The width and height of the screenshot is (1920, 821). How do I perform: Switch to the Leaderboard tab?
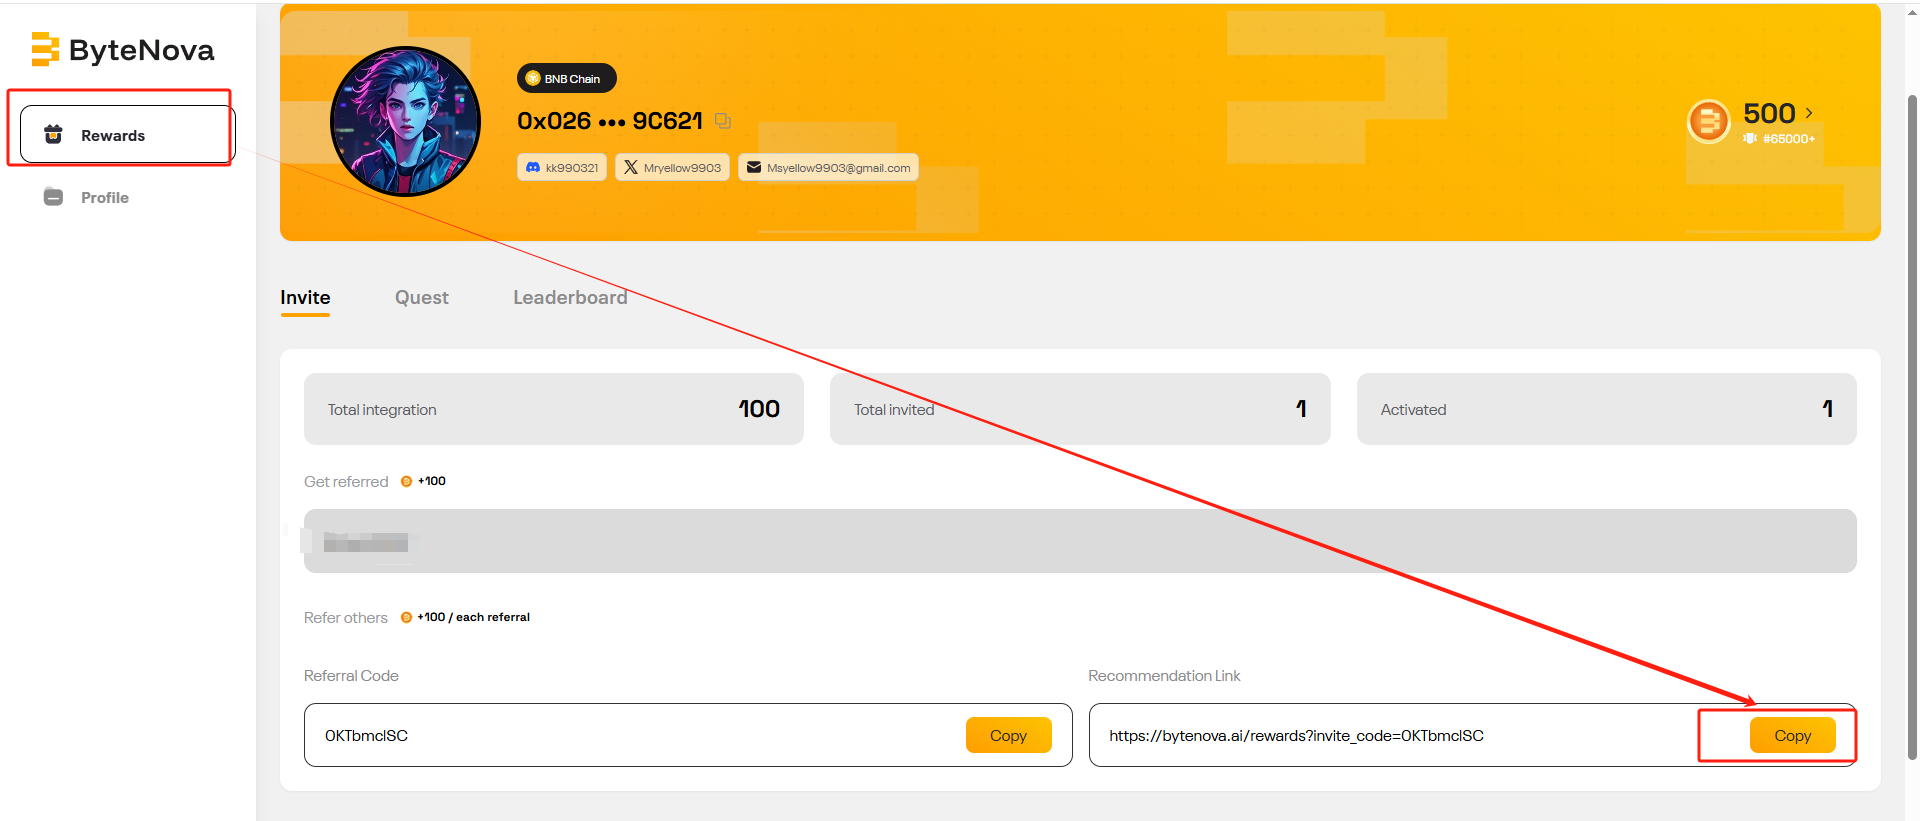(x=570, y=297)
